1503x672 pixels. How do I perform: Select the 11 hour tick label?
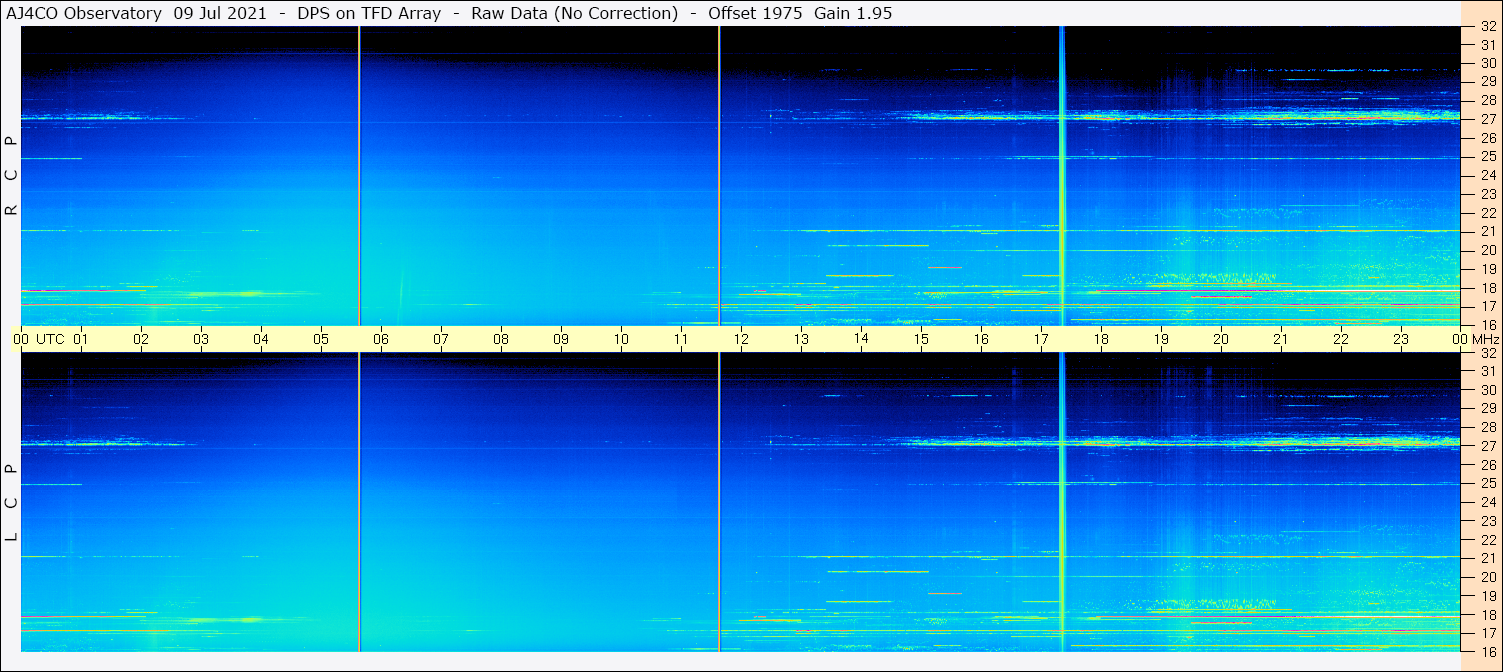tap(681, 339)
